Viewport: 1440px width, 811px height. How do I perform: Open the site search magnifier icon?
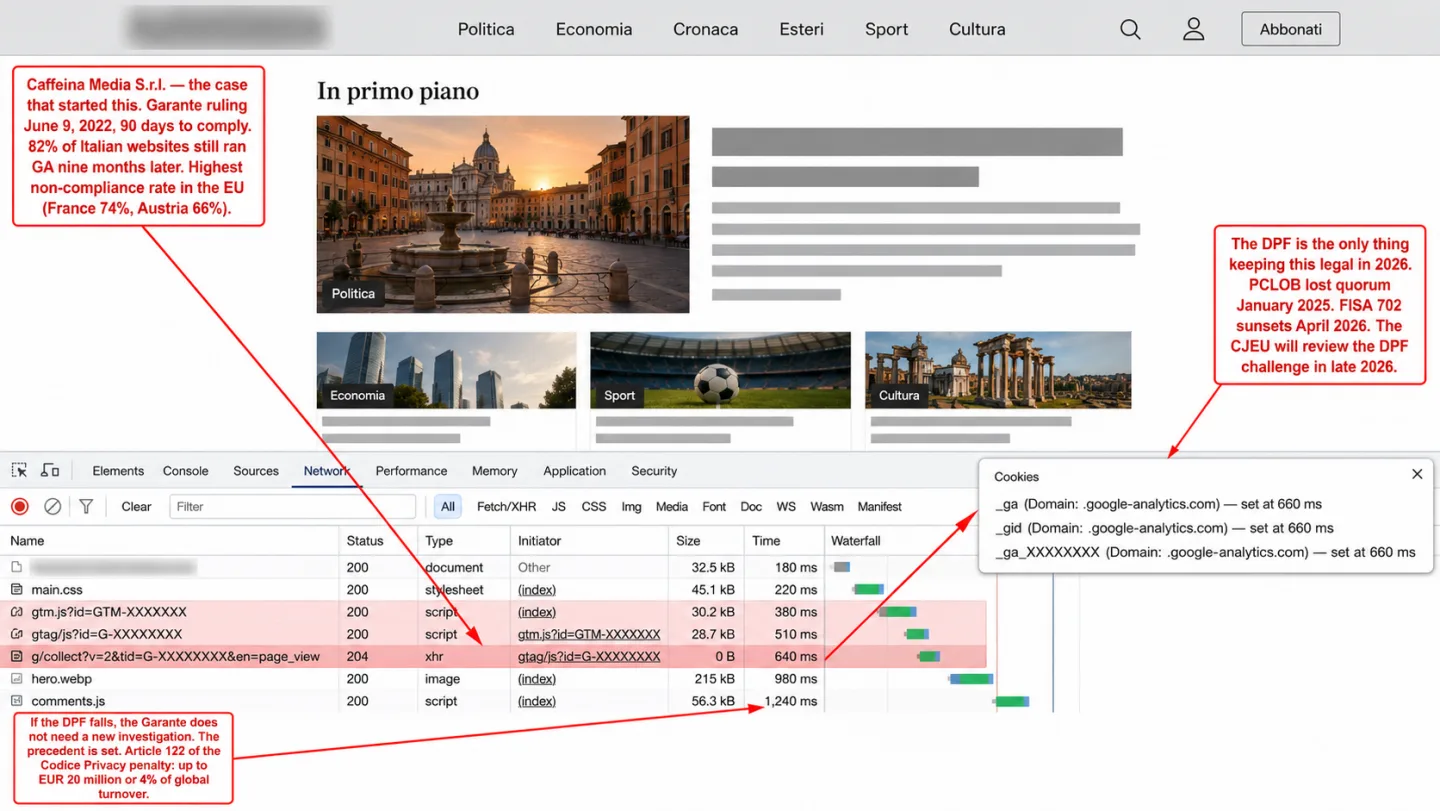point(1130,29)
